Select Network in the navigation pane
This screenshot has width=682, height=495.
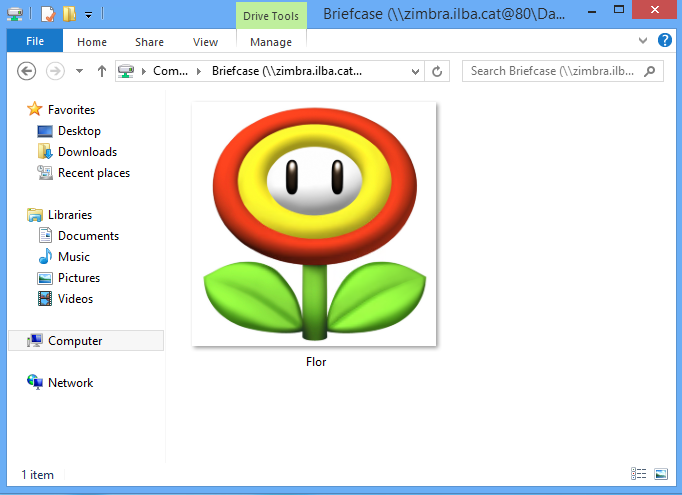[70, 383]
